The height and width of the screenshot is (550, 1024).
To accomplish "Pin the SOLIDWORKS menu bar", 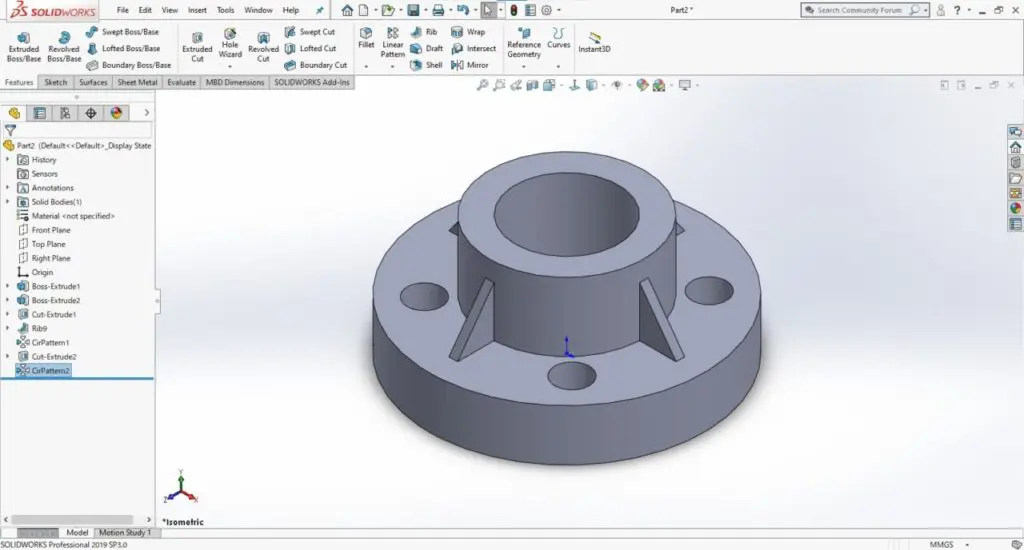I will pyautogui.click(x=319, y=10).
